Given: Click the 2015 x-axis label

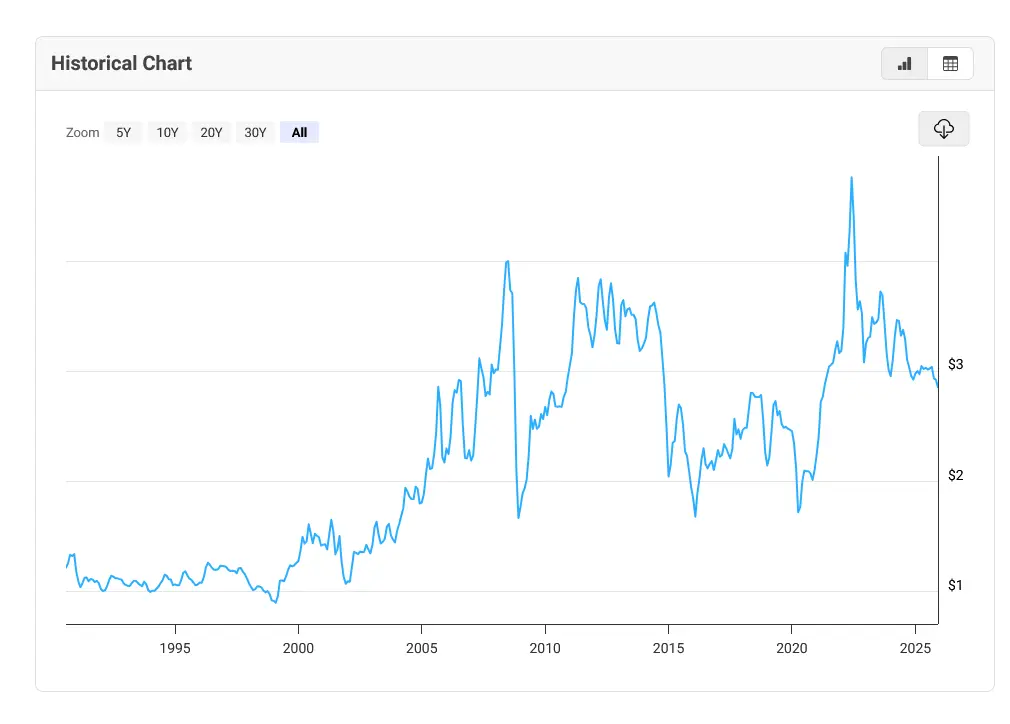Looking at the screenshot, I should (668, 648).
